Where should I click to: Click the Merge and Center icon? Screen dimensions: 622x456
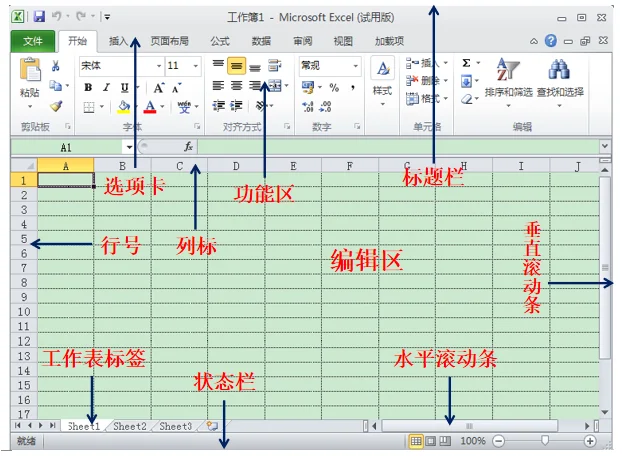[x=275, y=86]
